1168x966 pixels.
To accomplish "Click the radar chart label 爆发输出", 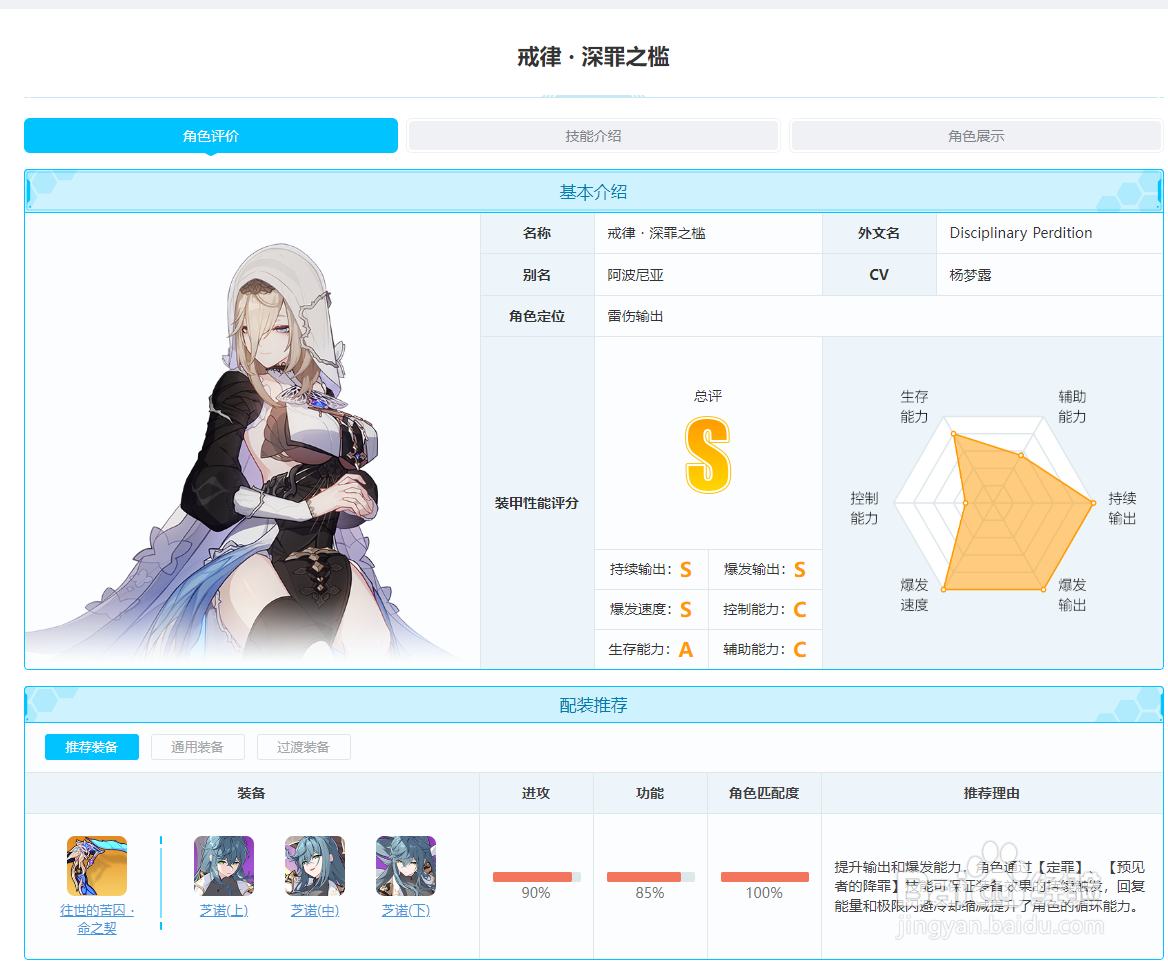I will pos(1072,595).
